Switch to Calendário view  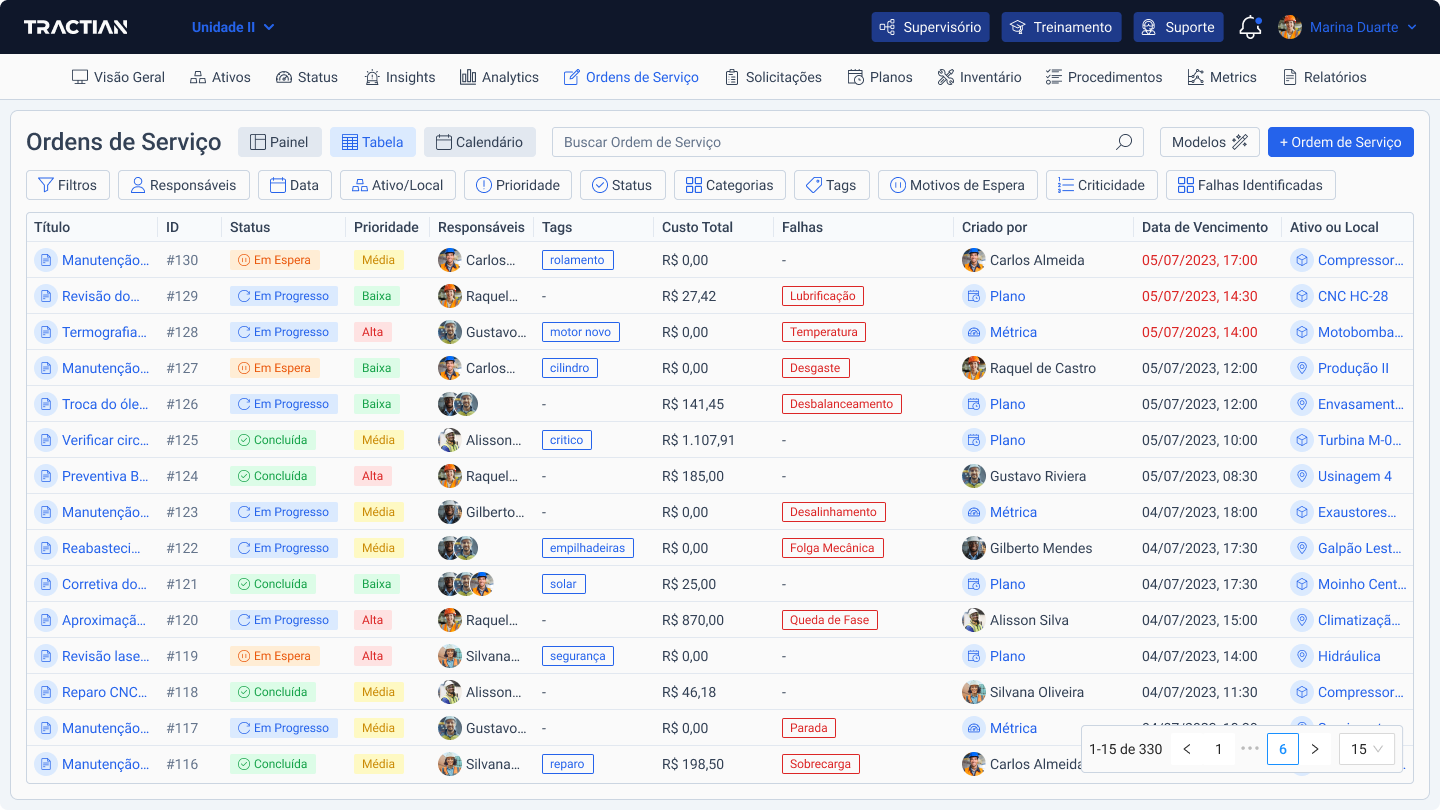479,142
